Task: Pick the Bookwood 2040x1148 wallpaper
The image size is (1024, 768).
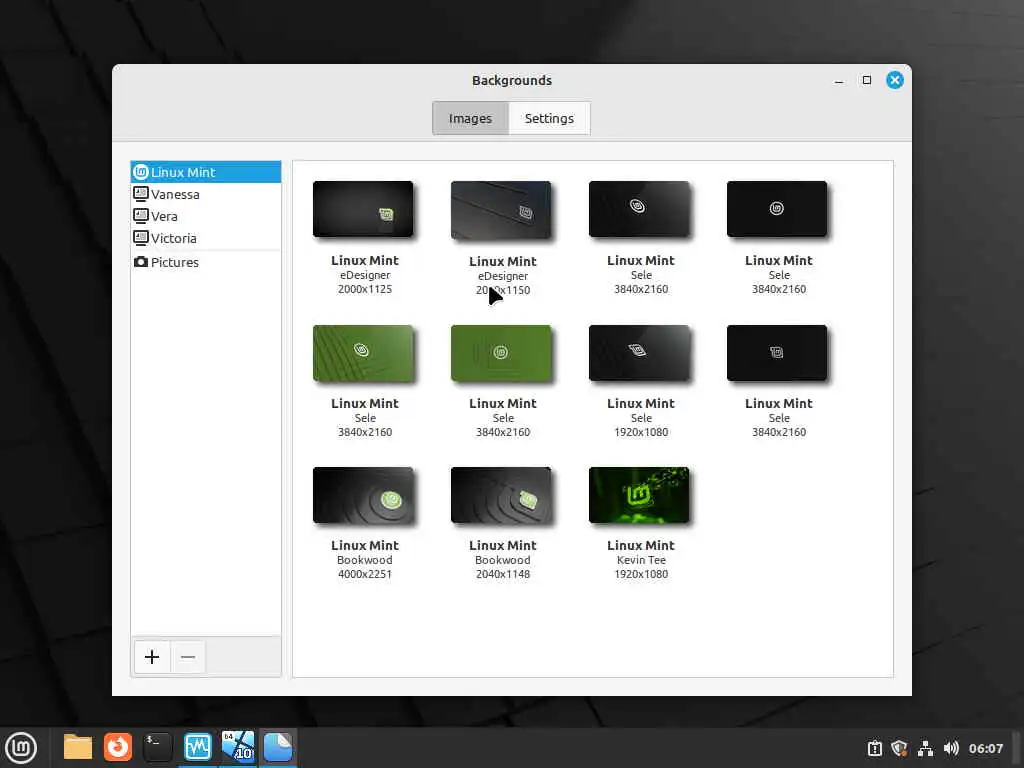Action: click(x=501, y=495)
